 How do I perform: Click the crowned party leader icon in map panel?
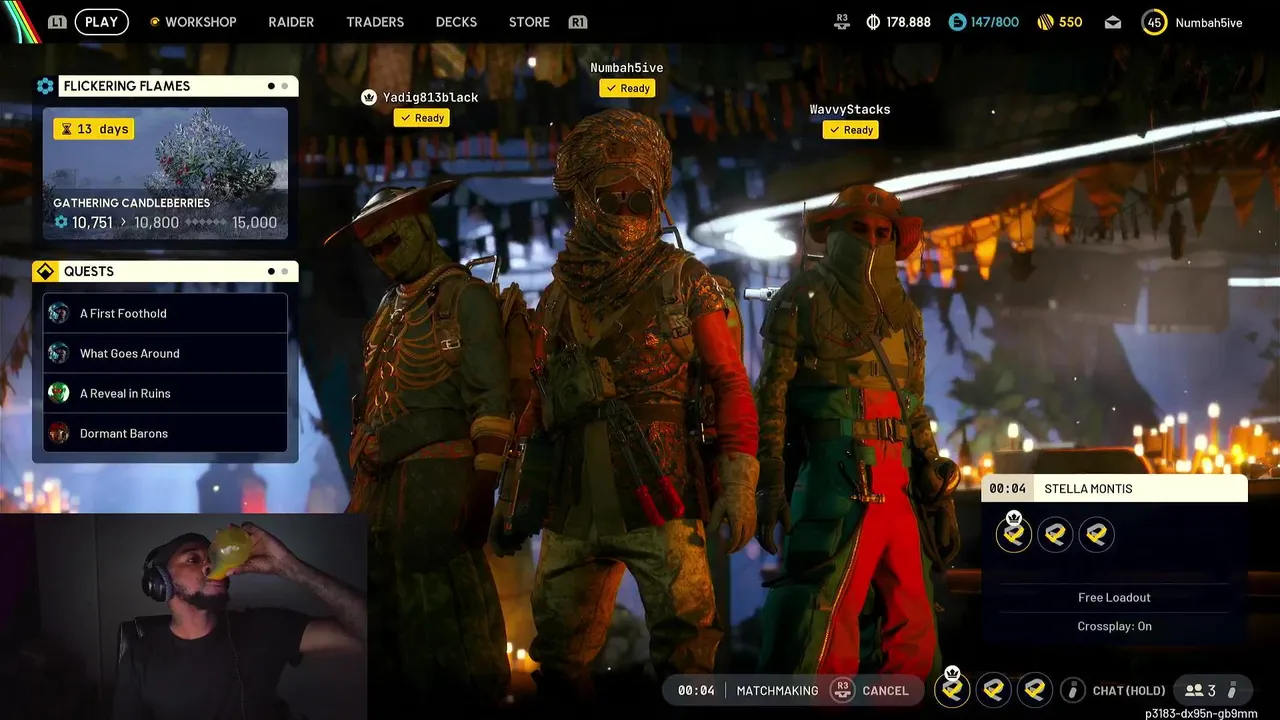(x=1014, y=533)
